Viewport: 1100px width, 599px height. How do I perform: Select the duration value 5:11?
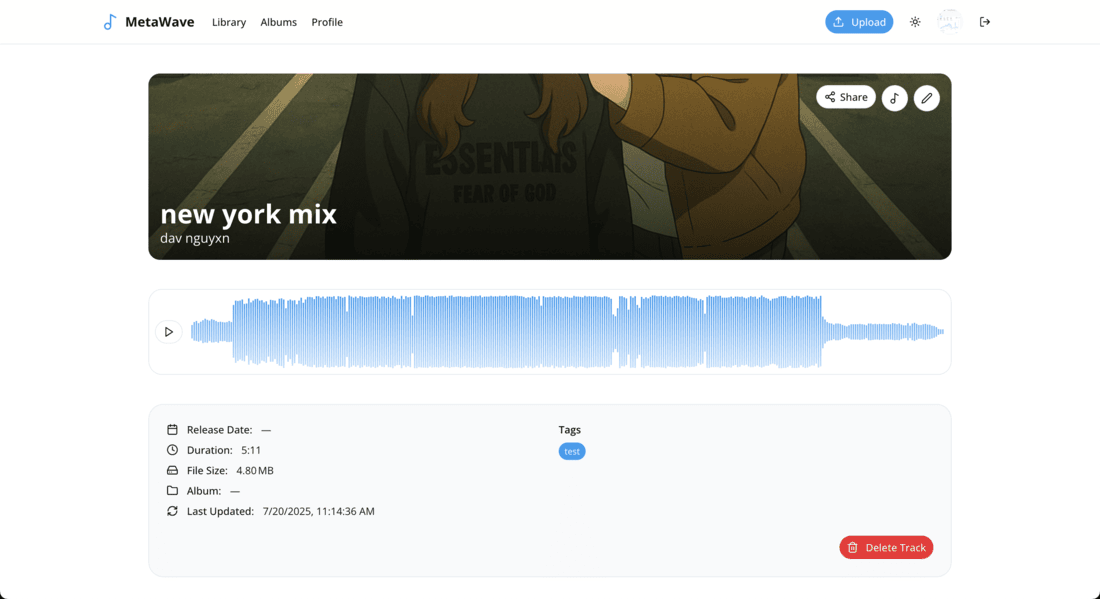(251, 450)
